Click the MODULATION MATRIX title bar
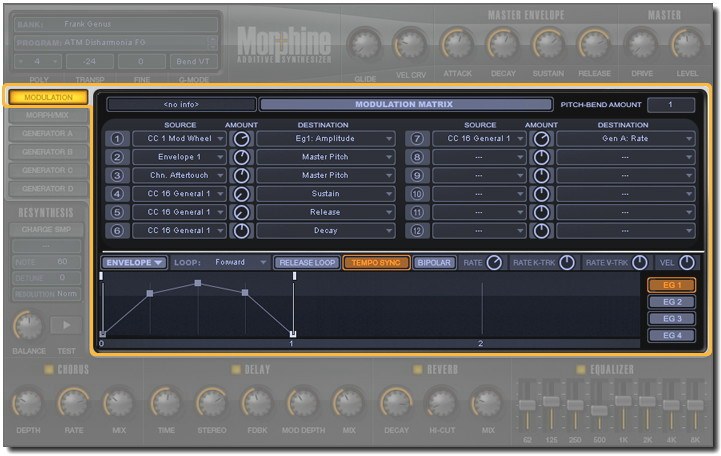 pyautogui.click(x=405, y=104)
